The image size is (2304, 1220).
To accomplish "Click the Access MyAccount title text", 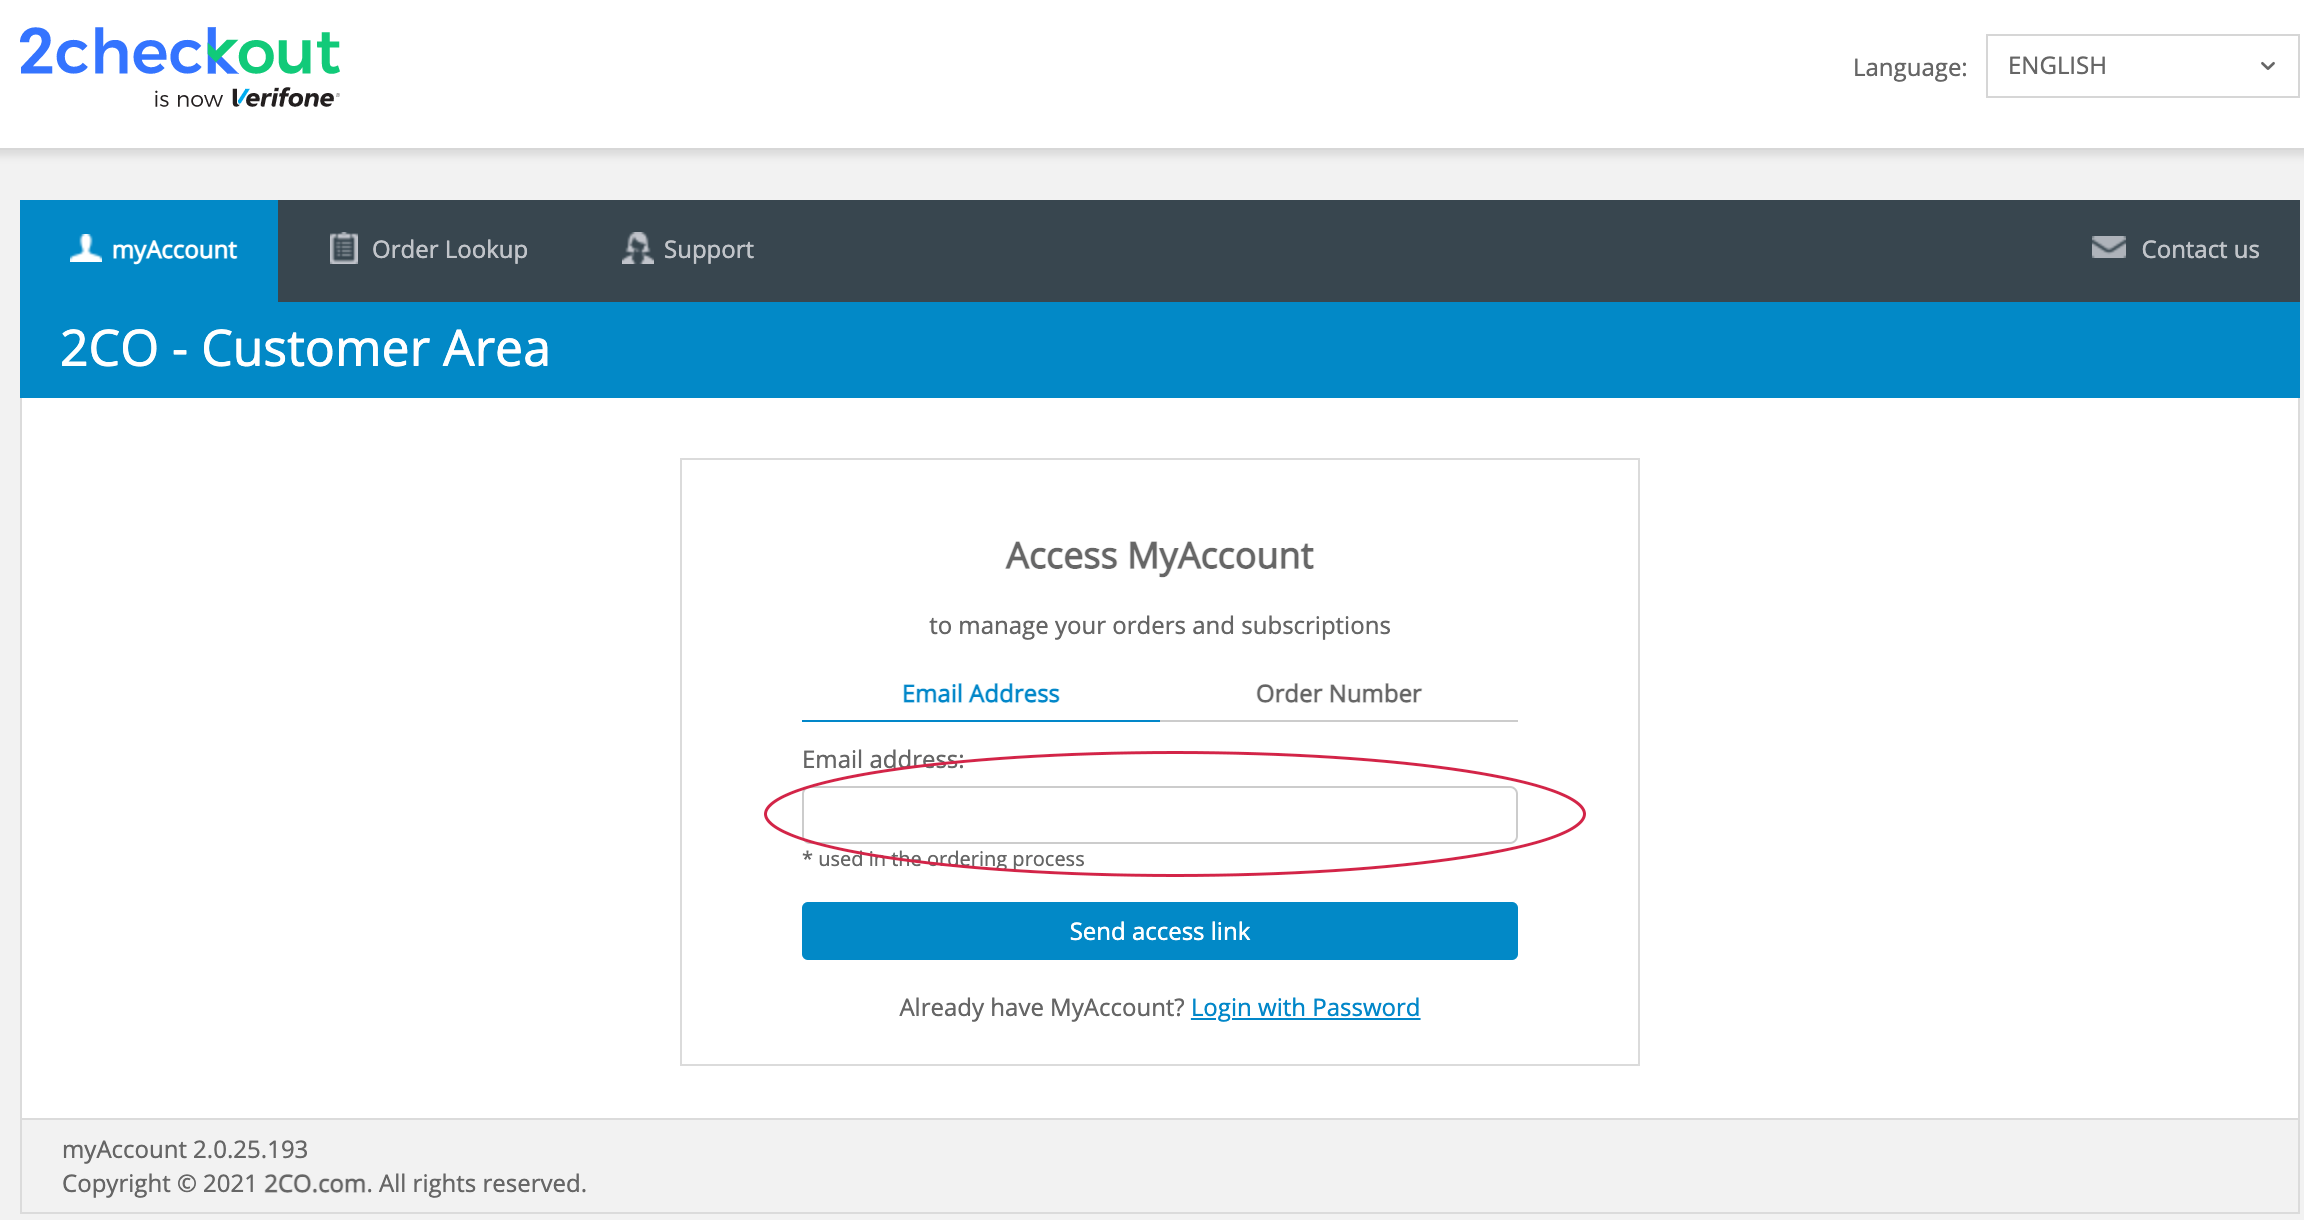I will point(1159,555).
